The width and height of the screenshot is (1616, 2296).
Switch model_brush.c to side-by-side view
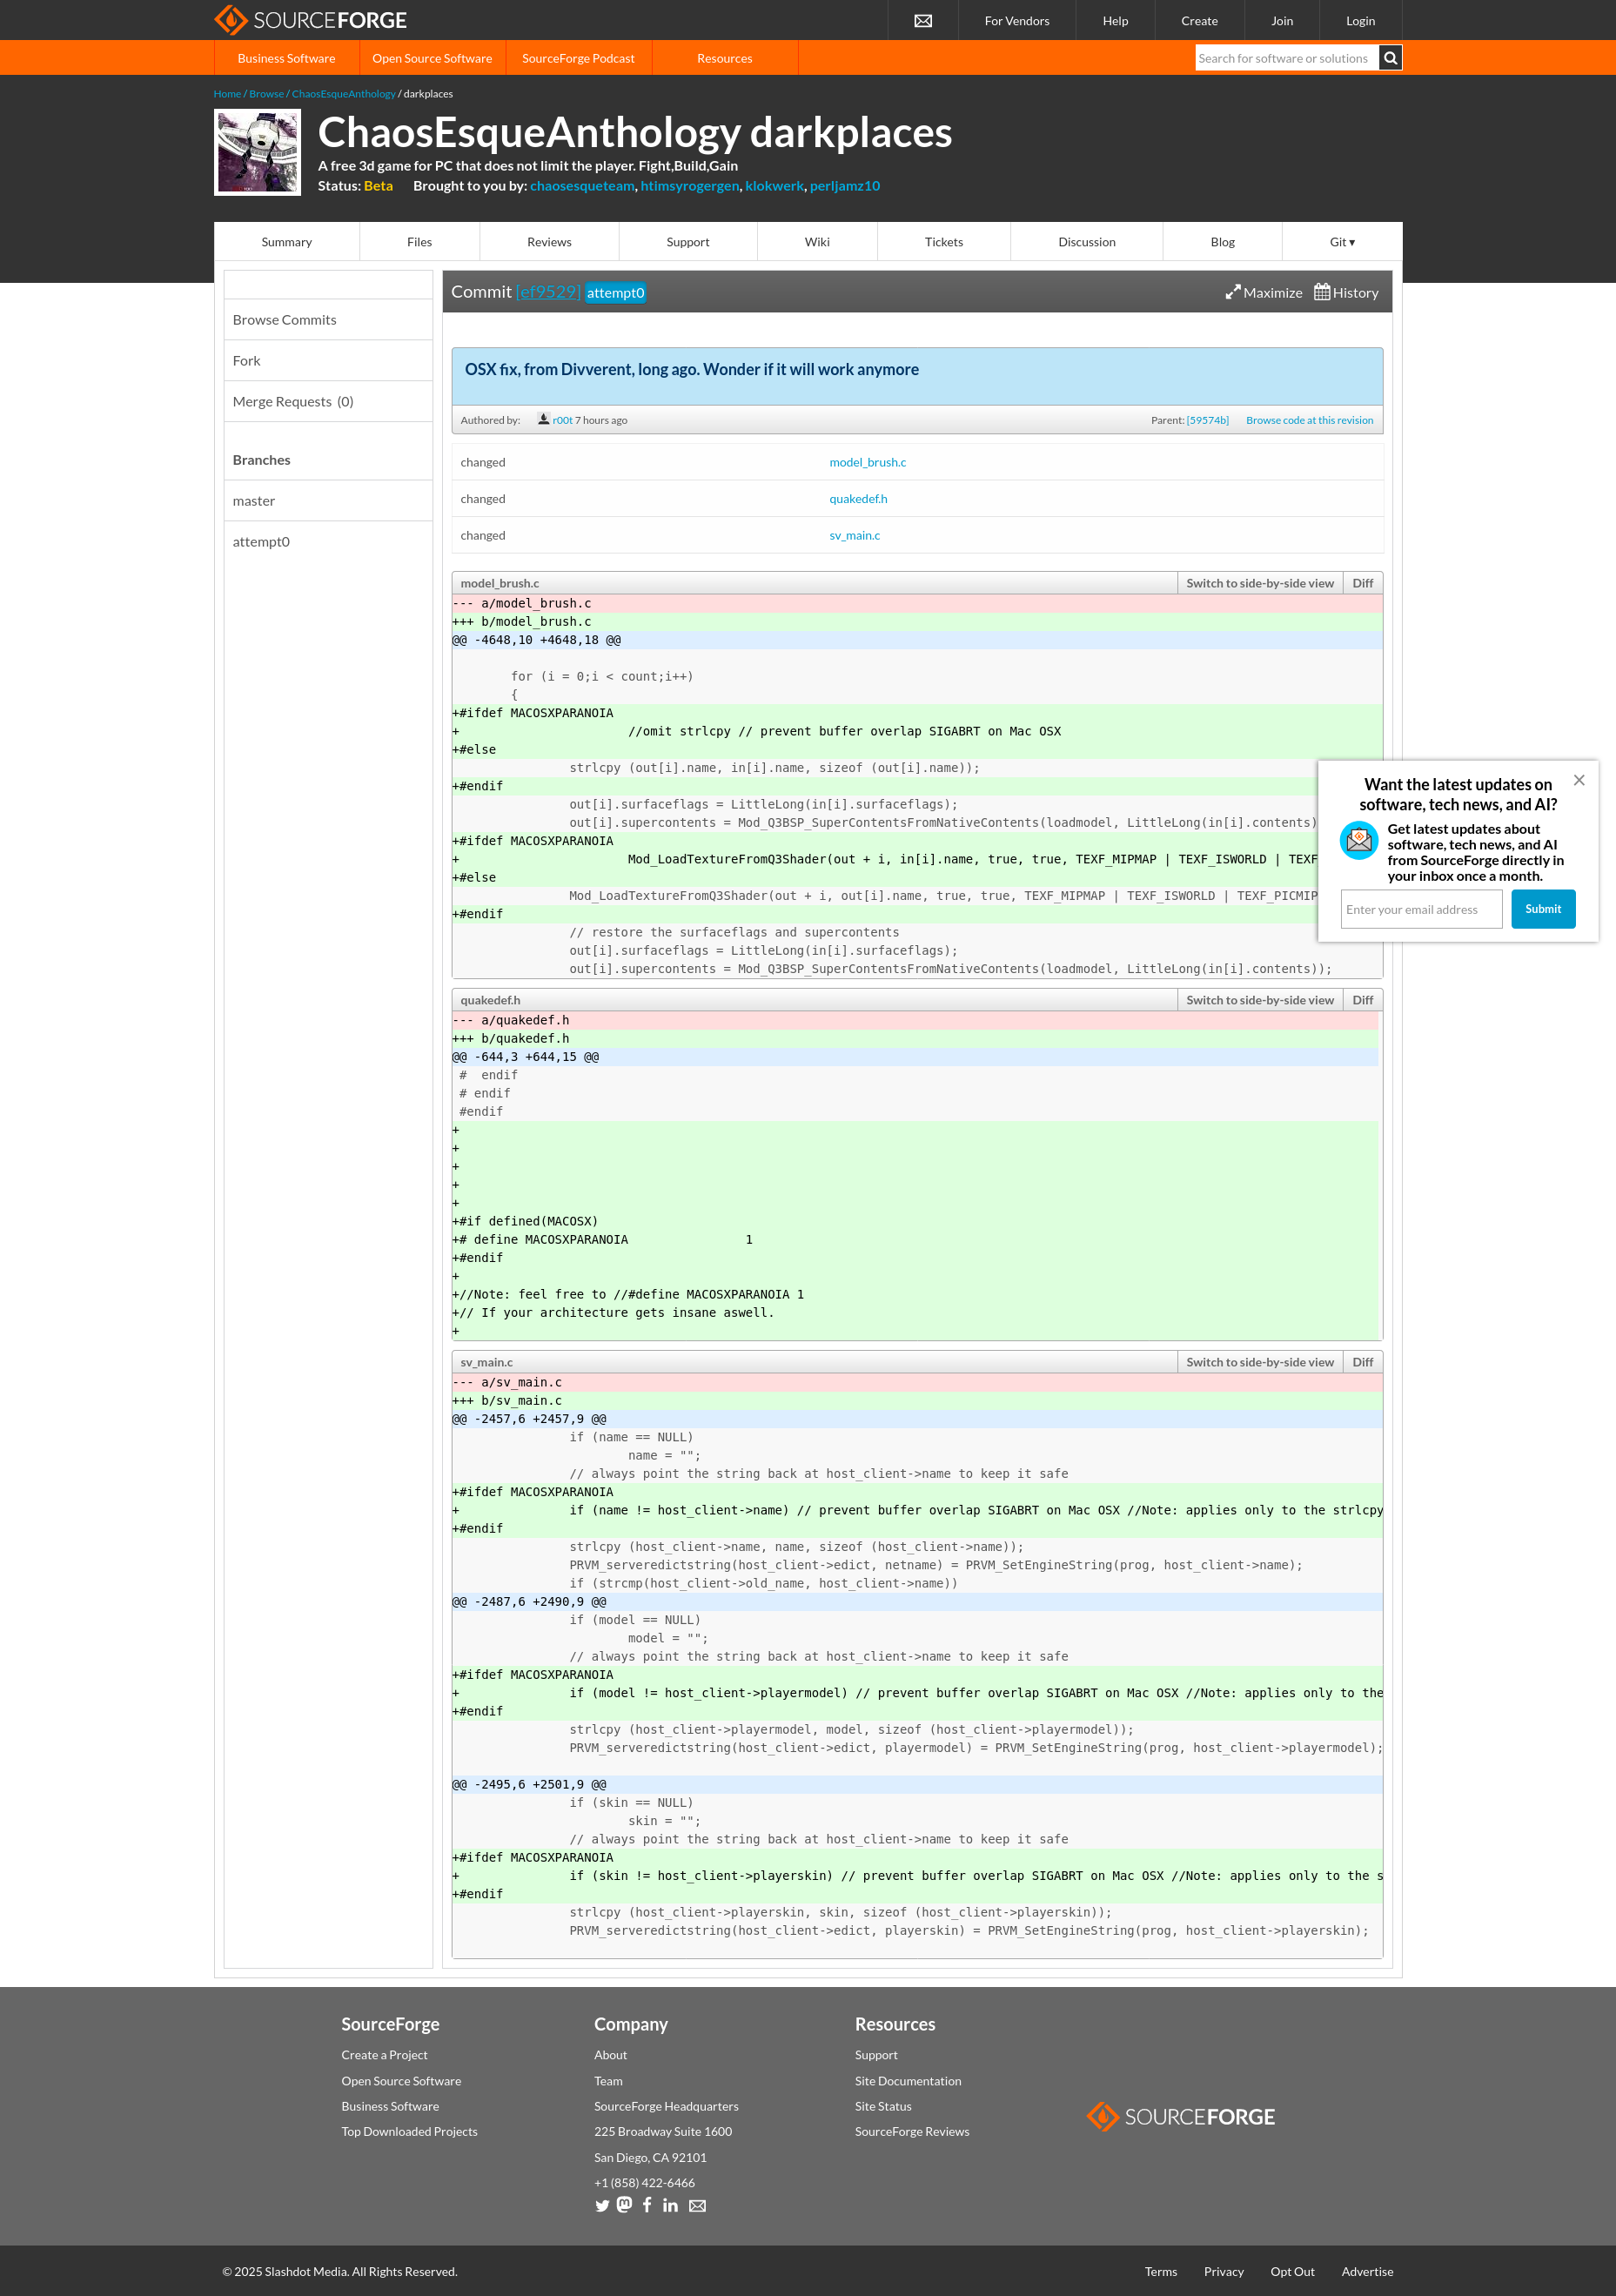pos(1260,583)
